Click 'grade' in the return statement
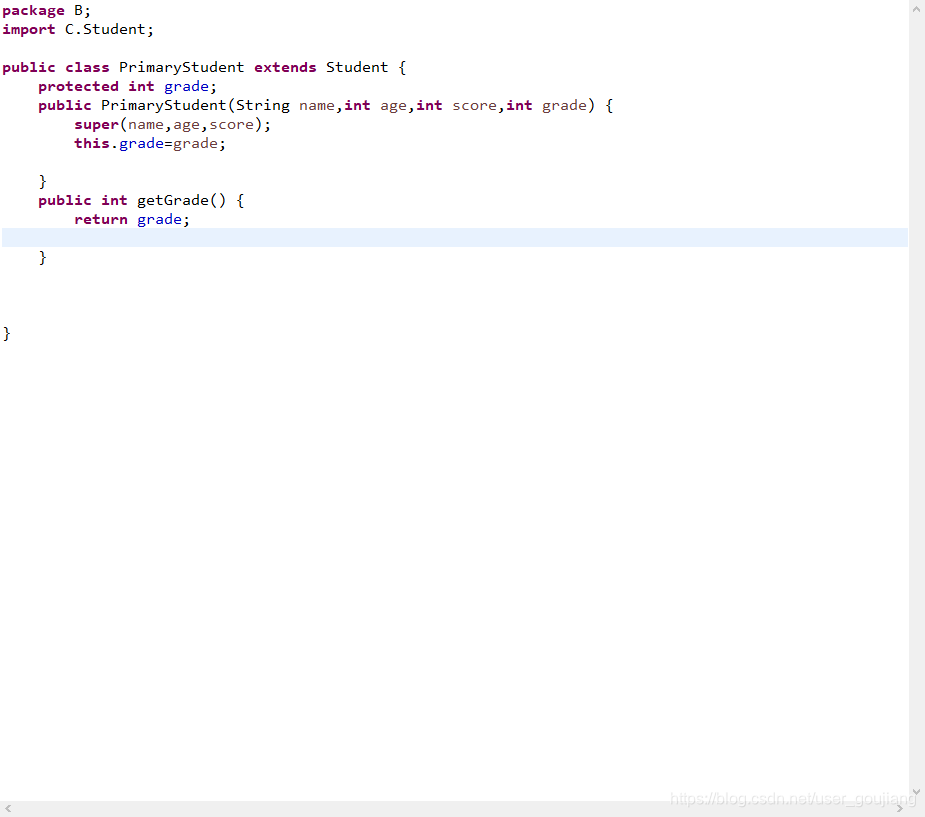This screenshot has width=925, height=817. (159, 219)
